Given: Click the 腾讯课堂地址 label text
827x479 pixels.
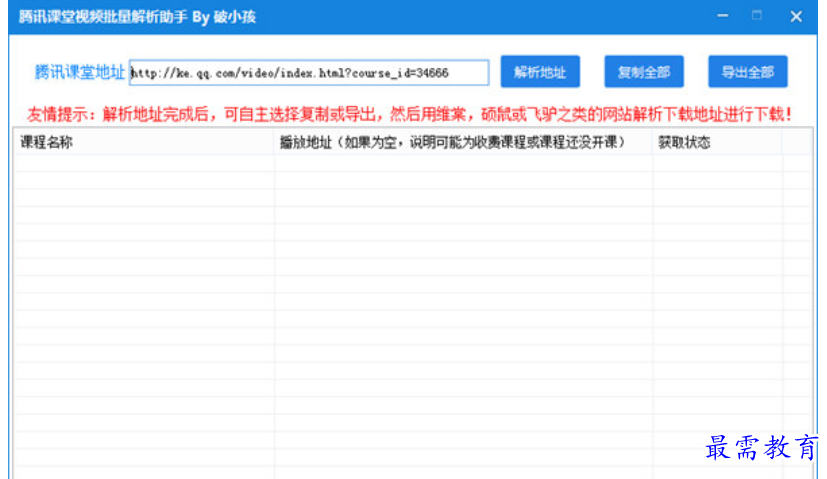Looking at the screenshot, I should [x=80, y=72].
